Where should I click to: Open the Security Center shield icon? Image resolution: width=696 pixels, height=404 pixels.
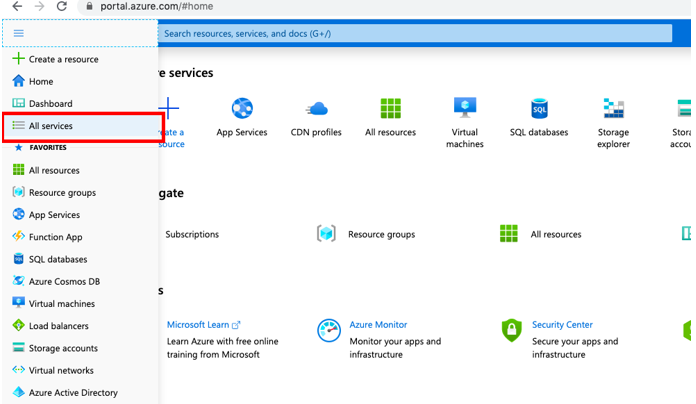click(512, 330)
